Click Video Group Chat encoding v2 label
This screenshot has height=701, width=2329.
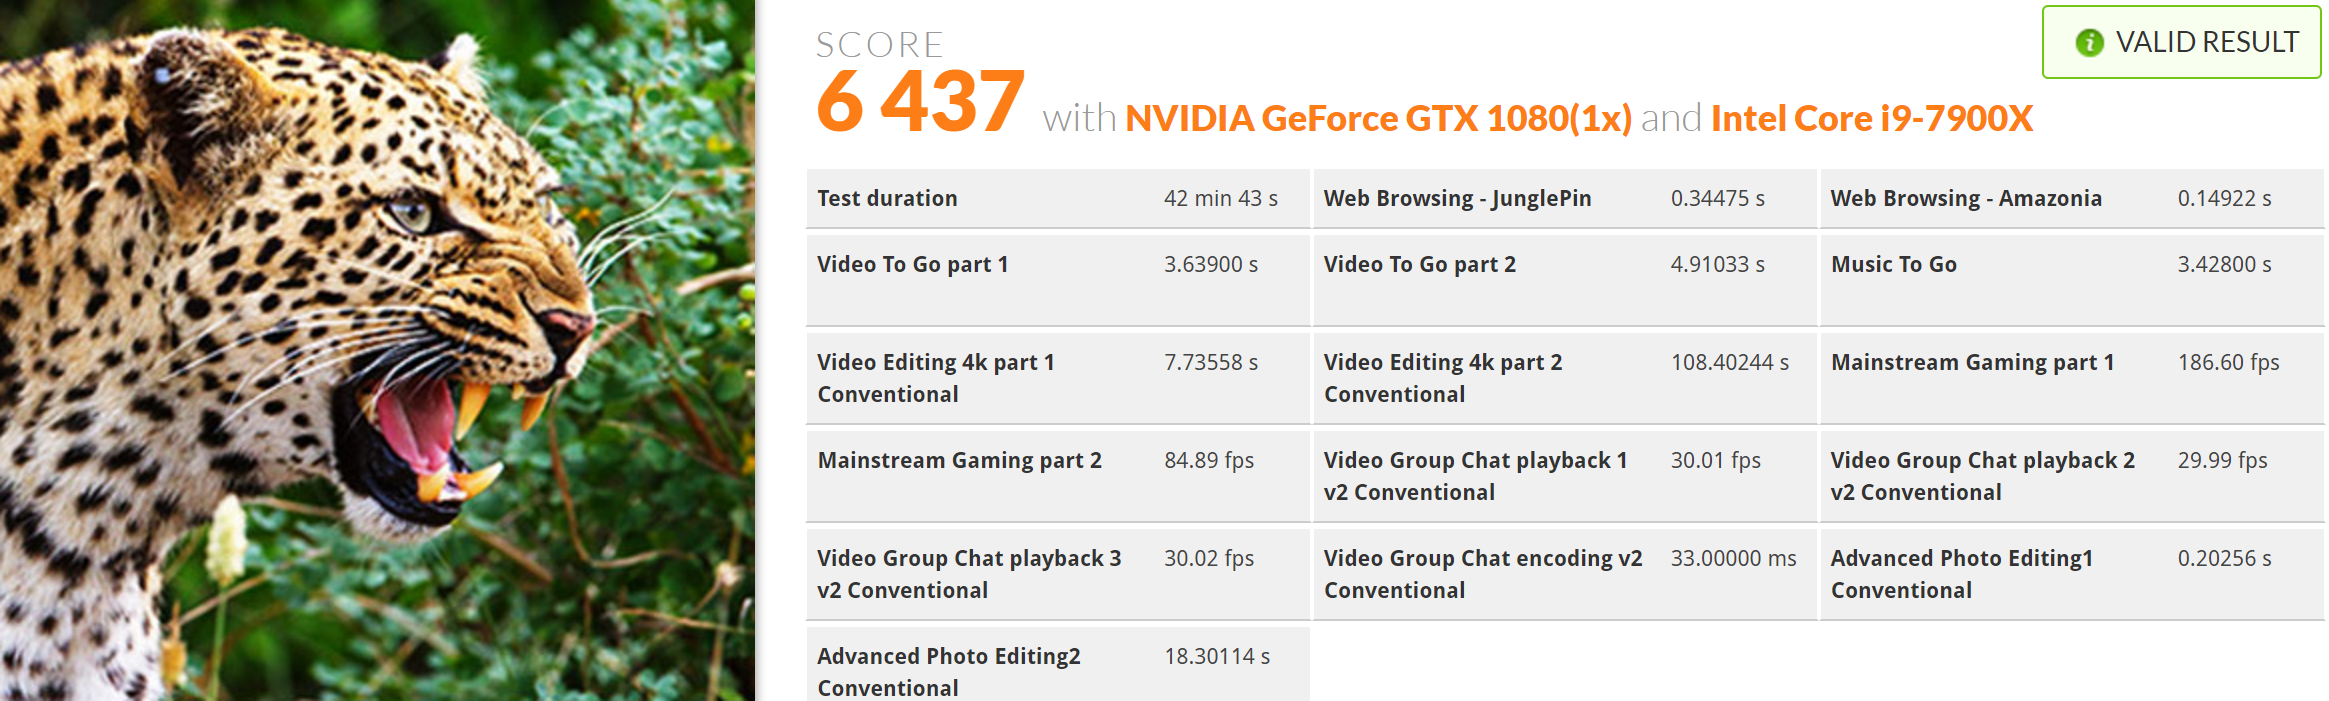[1482, 573]
